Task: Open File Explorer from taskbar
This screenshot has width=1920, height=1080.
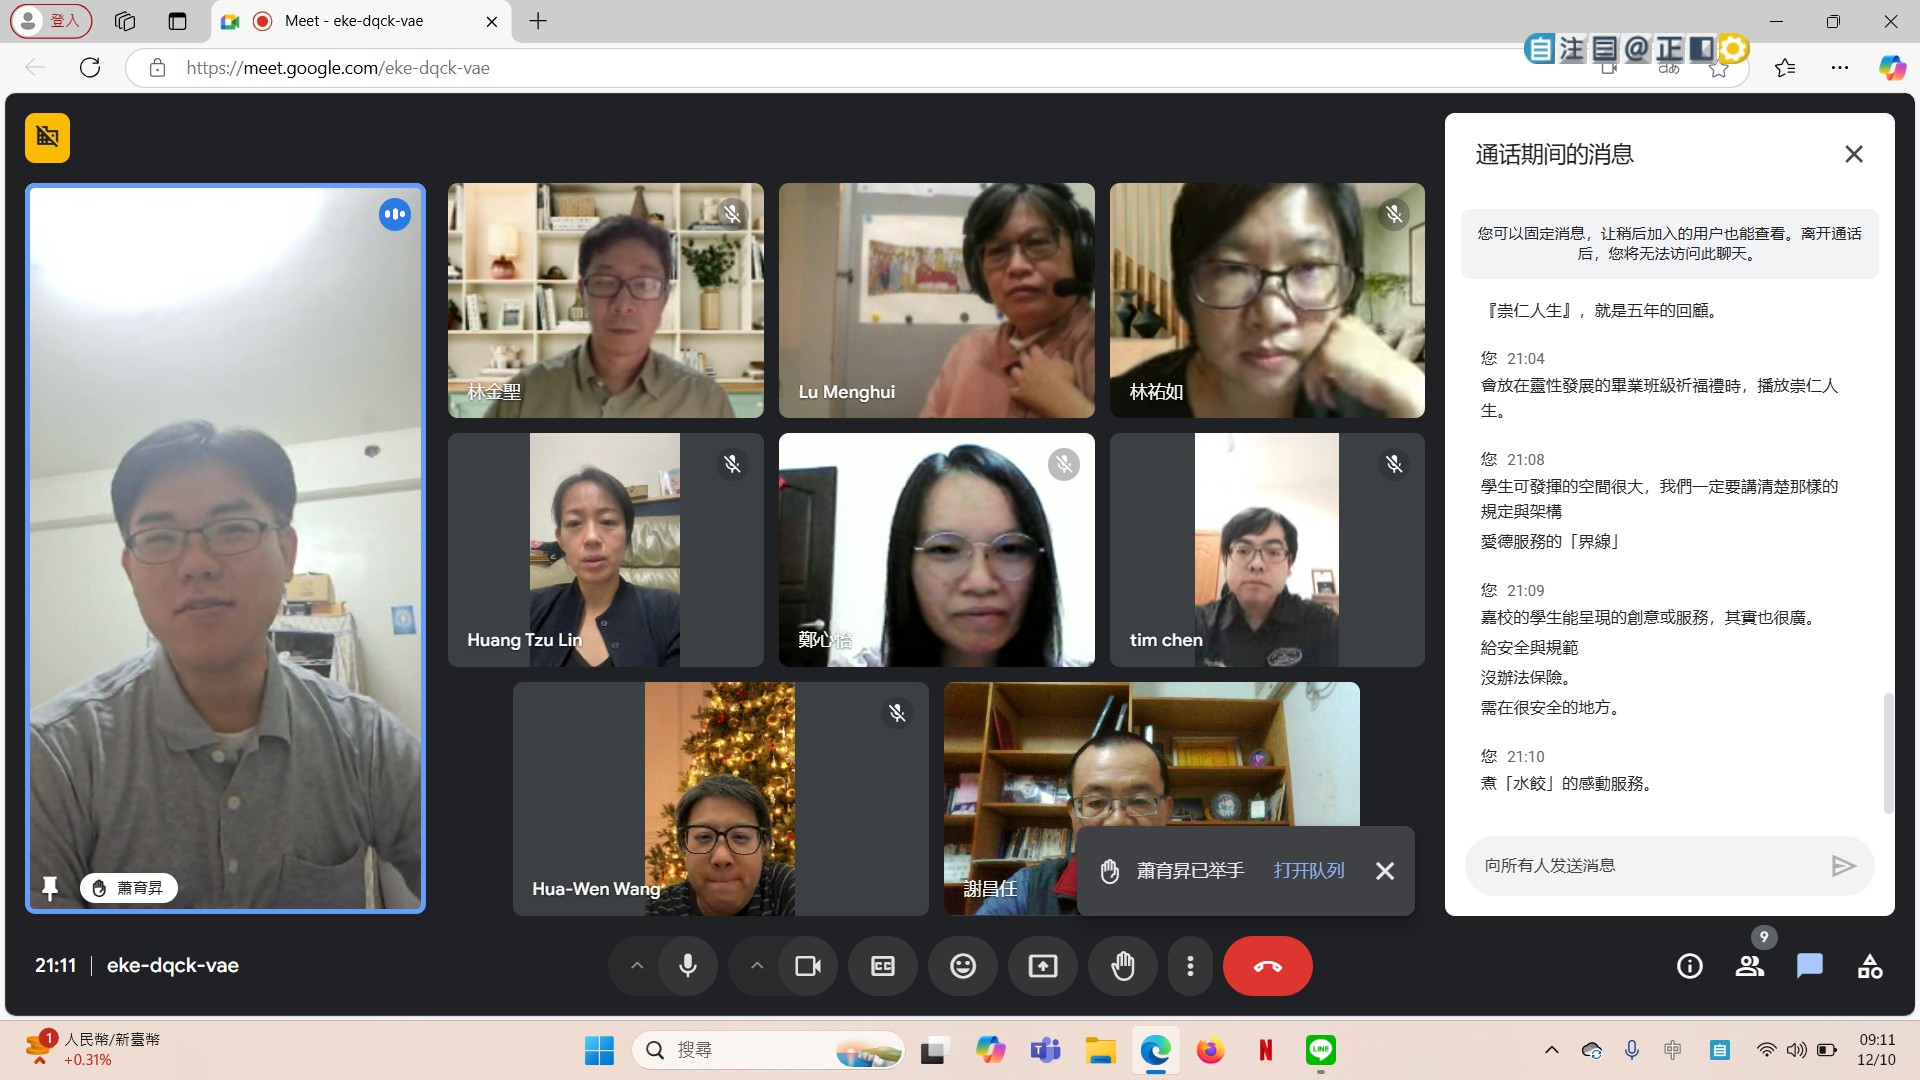Action: 1101,1050
